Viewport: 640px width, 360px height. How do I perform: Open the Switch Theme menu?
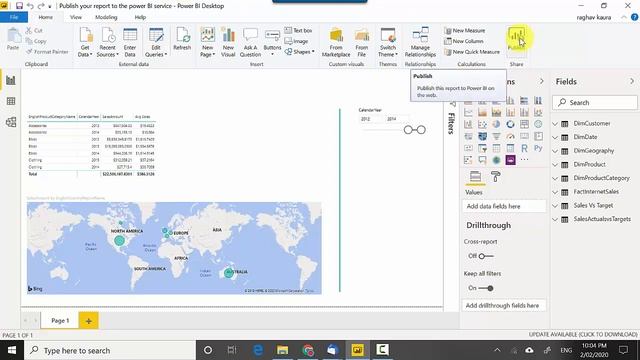pos(388,42)
